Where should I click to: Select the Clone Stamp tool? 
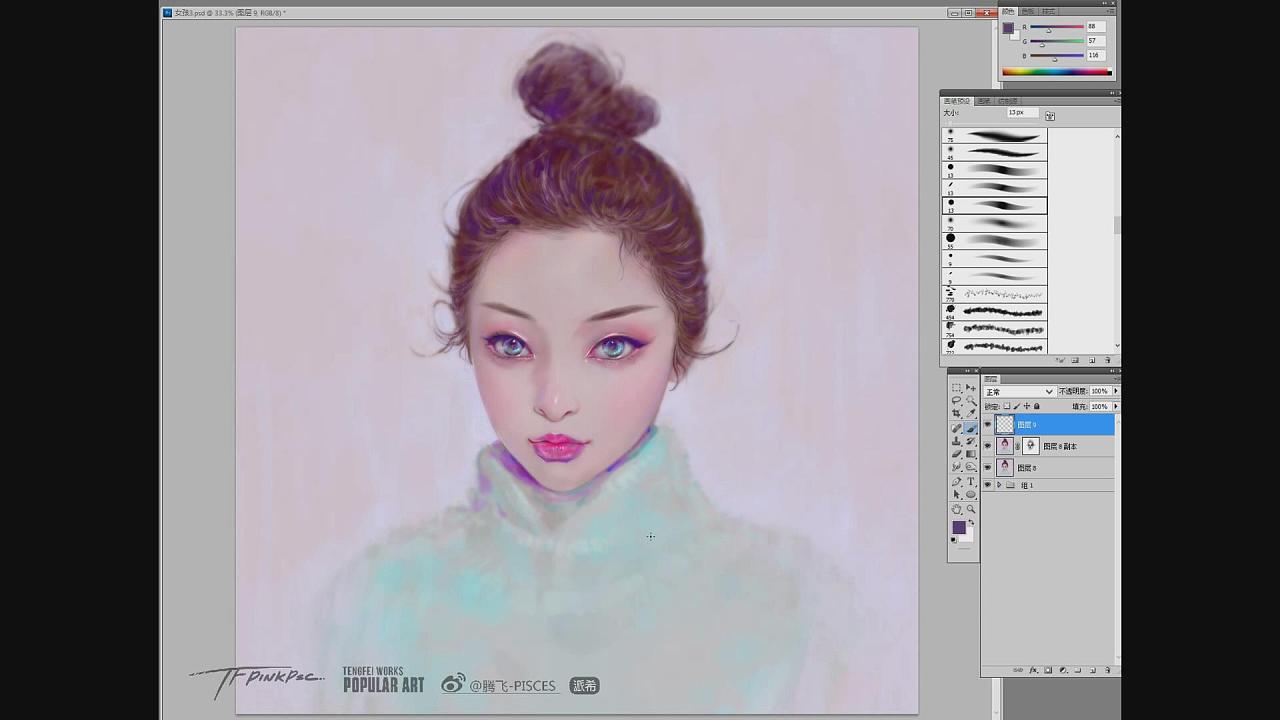click(956, 441)
